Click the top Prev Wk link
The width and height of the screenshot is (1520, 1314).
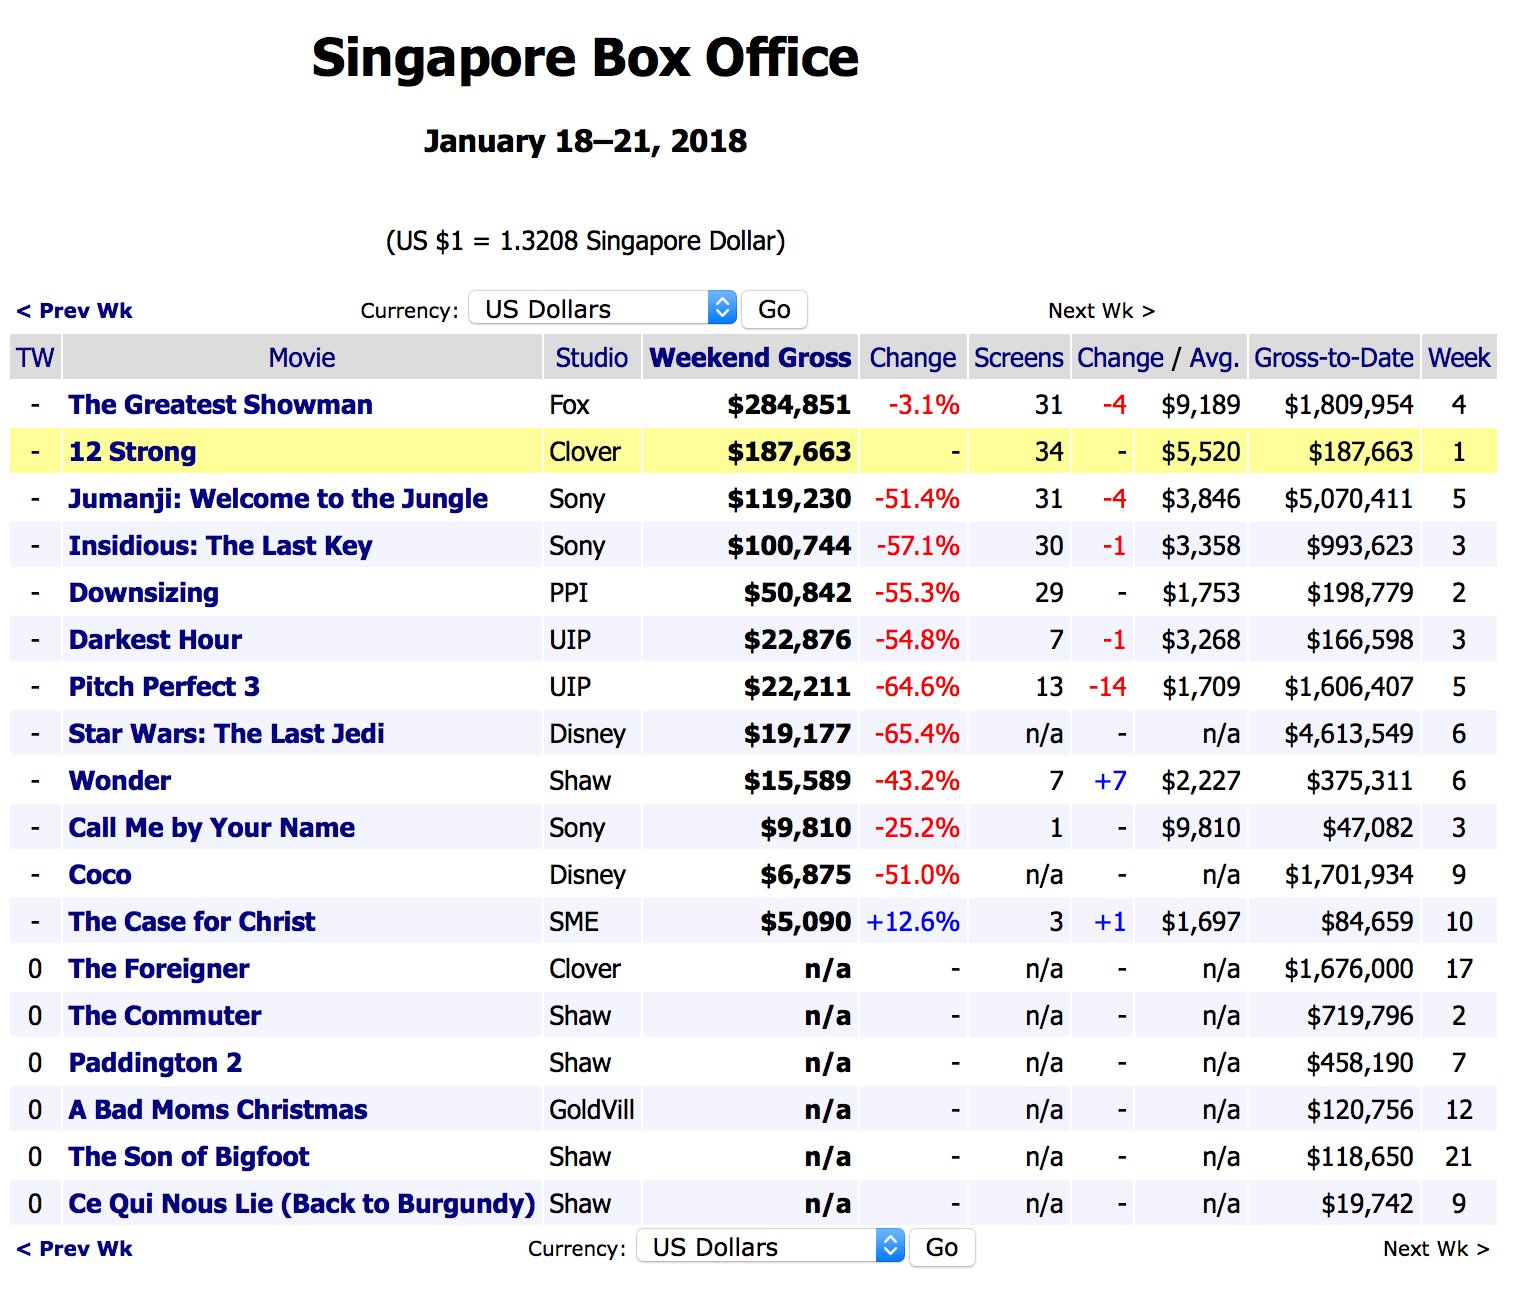(73, 310)
